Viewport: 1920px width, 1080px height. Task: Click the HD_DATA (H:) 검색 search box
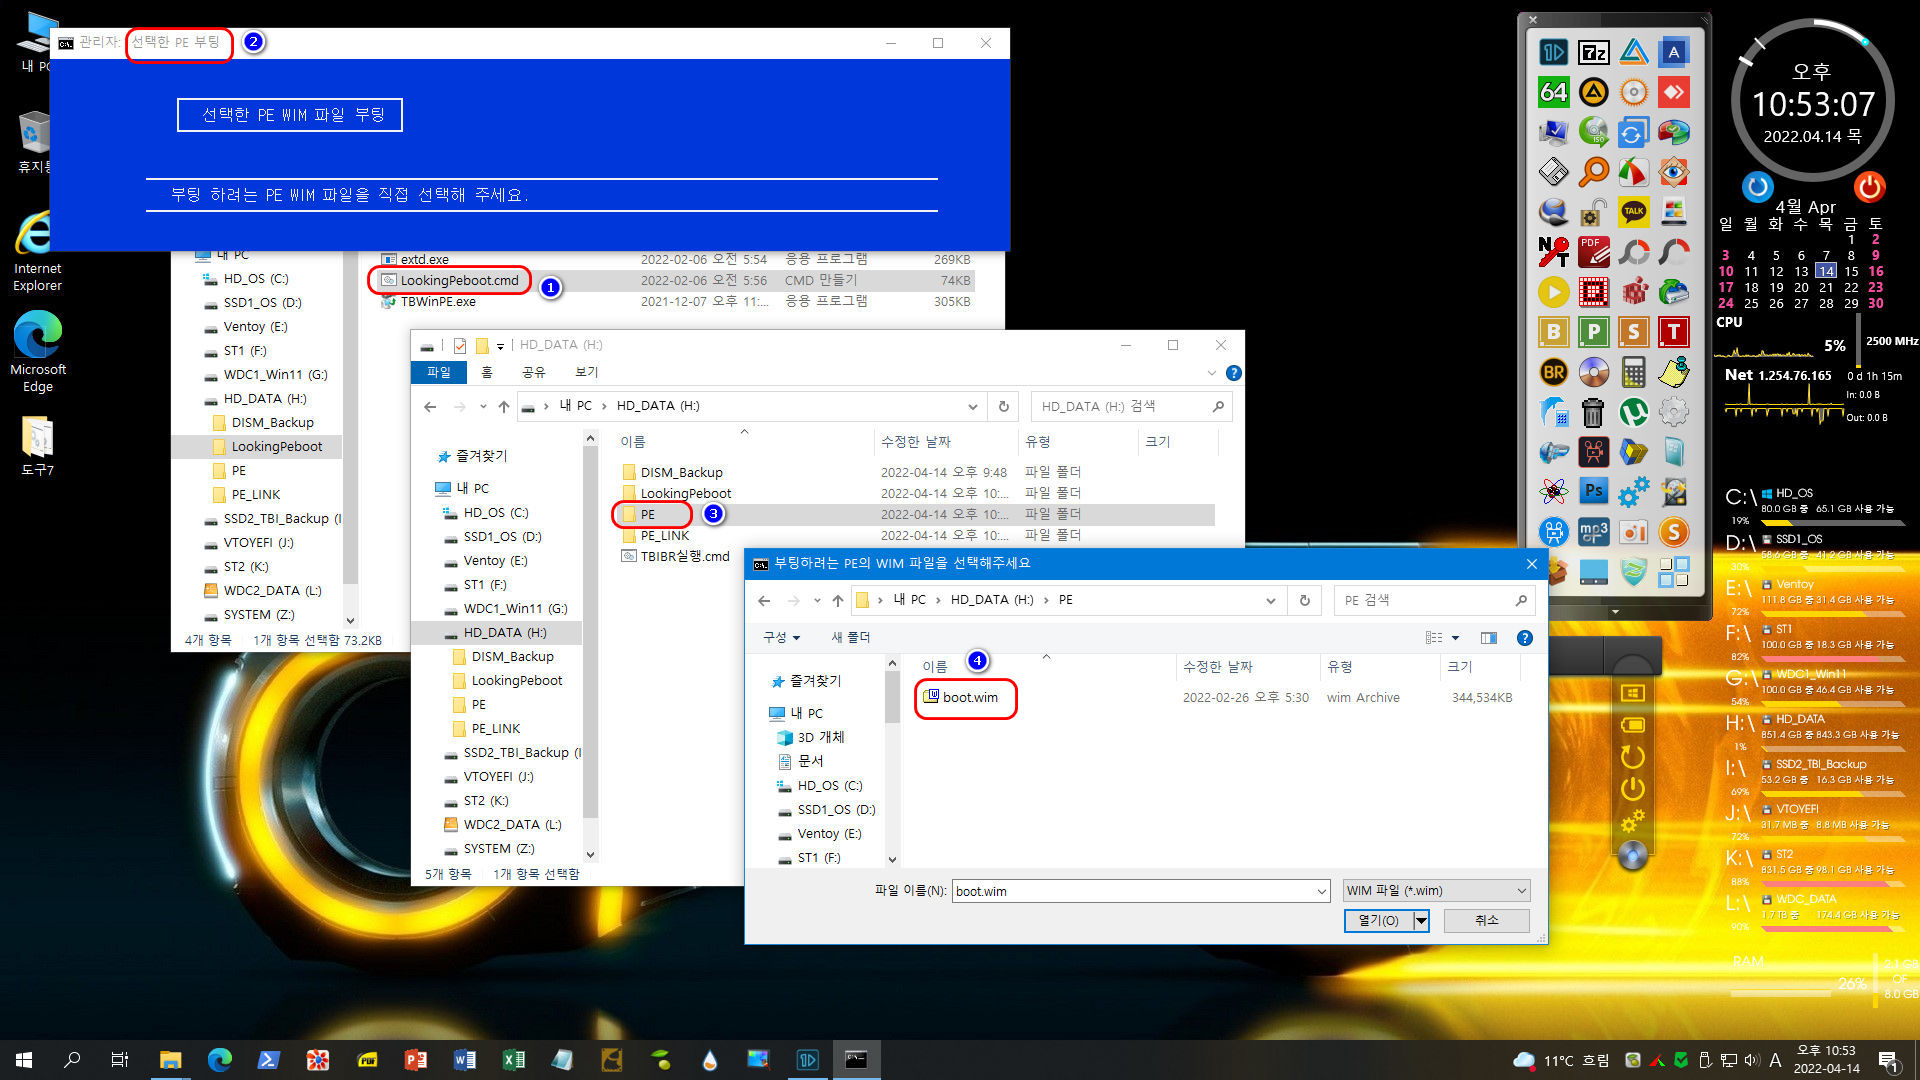click(1130, 407)
